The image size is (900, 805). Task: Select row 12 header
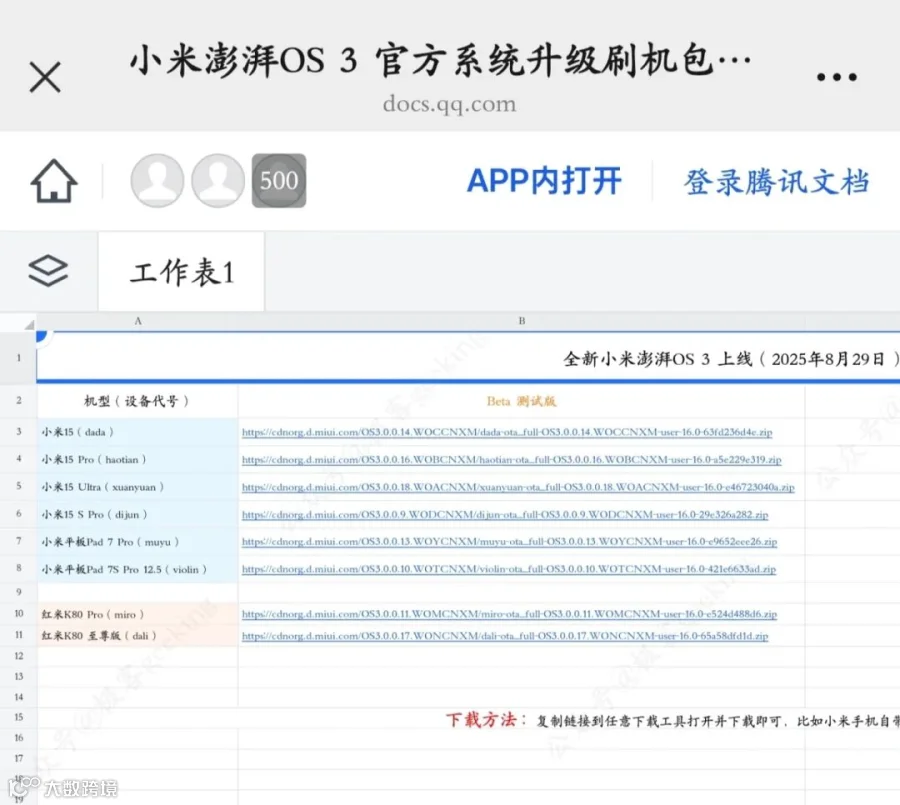[18, 656]
